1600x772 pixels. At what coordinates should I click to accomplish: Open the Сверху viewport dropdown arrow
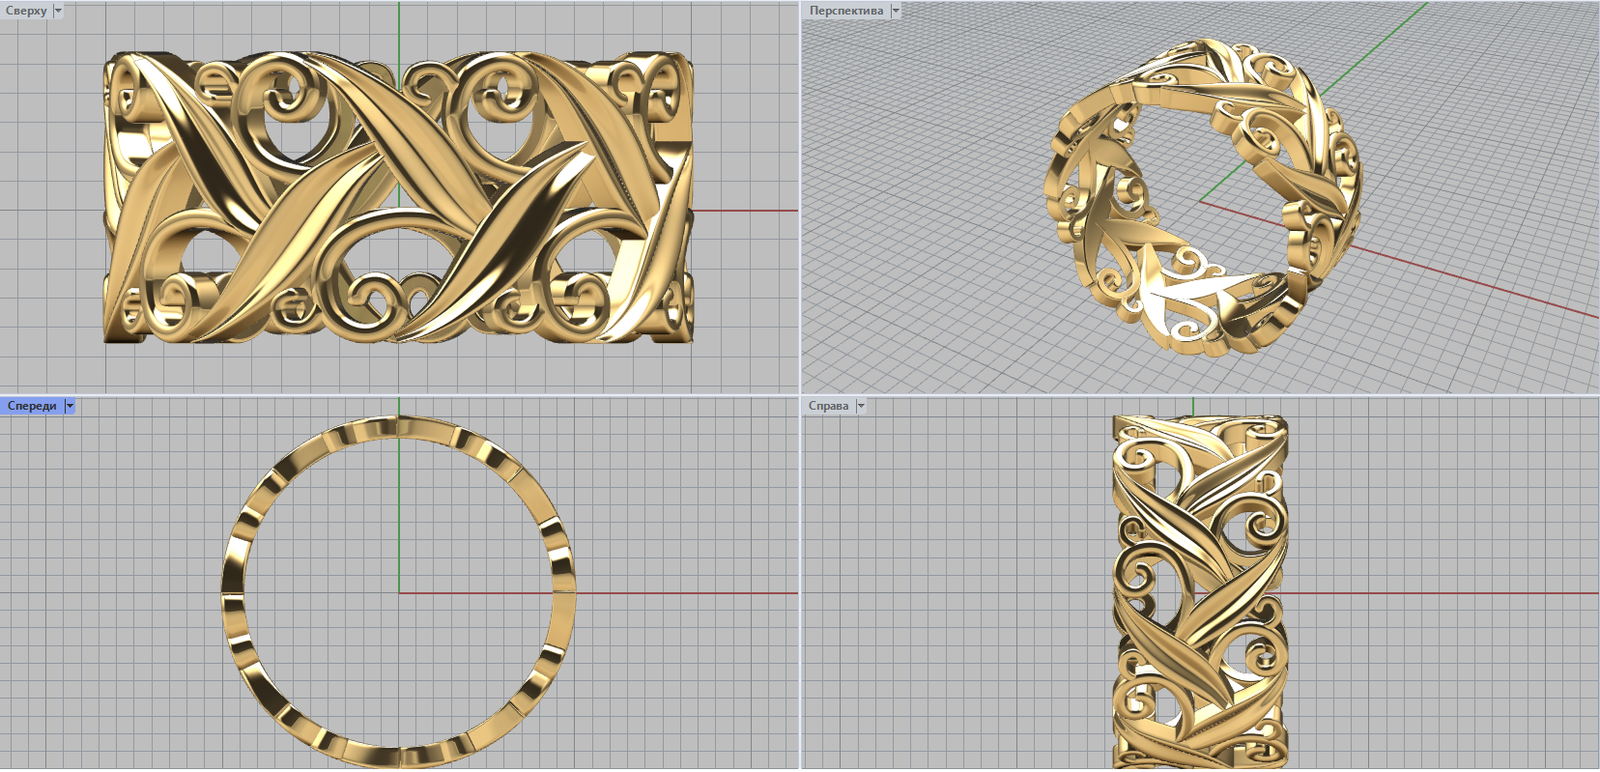tap(58, 11)
